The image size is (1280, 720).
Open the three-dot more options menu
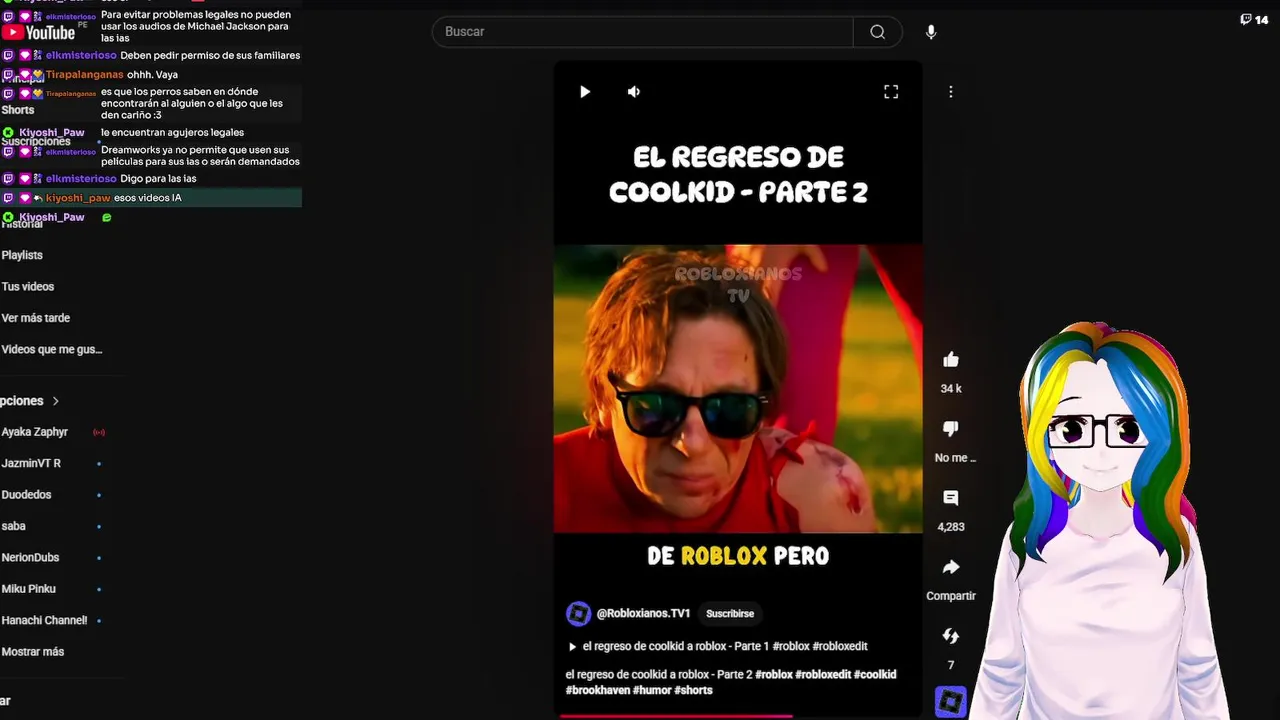[950, 92]
